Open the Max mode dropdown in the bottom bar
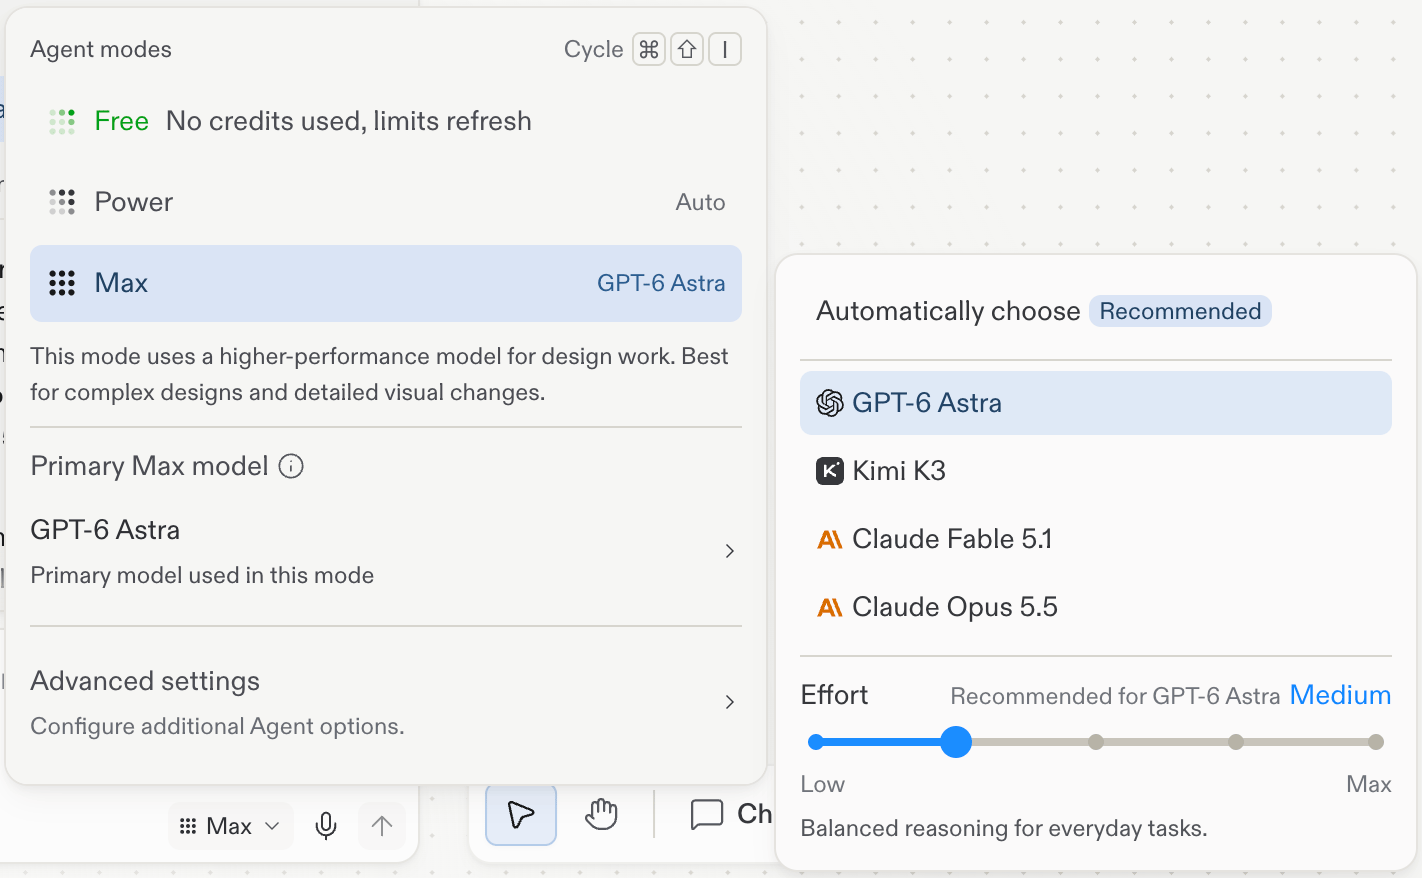The height and width of the screenshot is (878, 1422). tap(231, 826)
